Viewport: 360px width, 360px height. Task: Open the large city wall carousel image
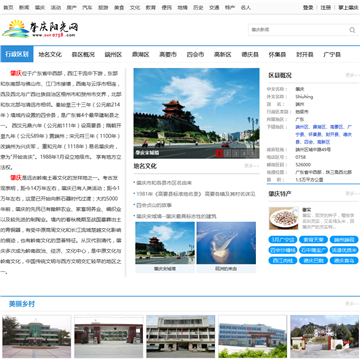(196, 113)
